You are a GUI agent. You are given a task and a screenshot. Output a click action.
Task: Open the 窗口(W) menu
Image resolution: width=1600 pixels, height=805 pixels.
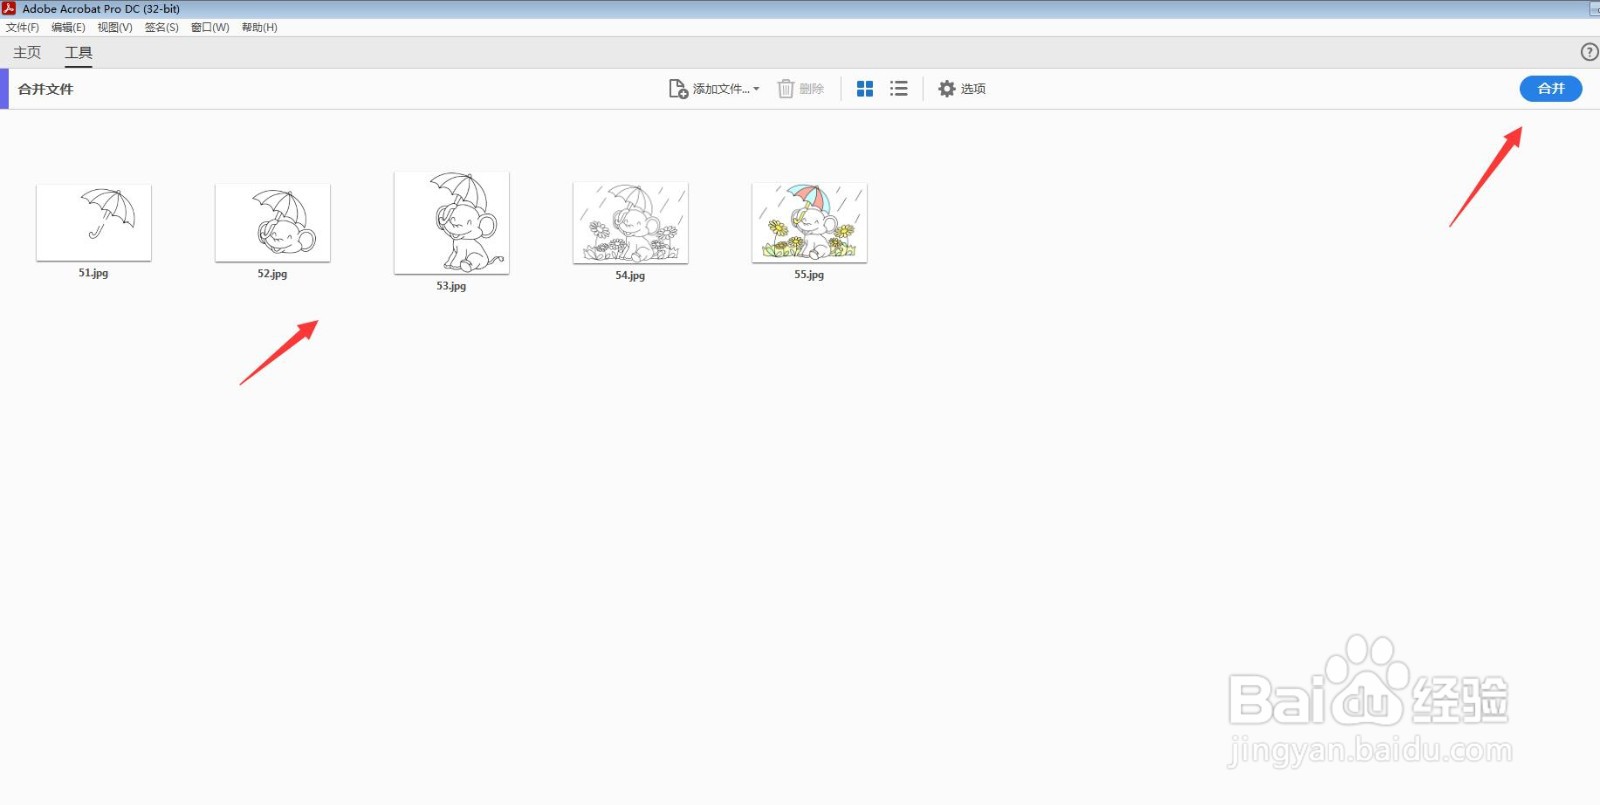[210, 27]
